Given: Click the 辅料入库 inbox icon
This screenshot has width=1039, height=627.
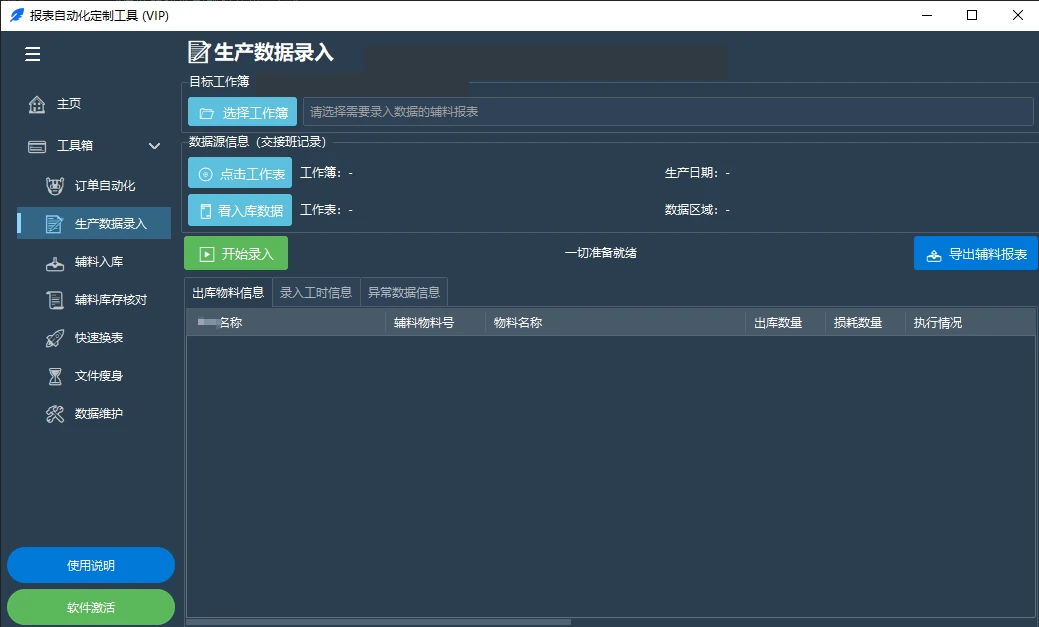Looking at the screenshot, I should point(55,263).
